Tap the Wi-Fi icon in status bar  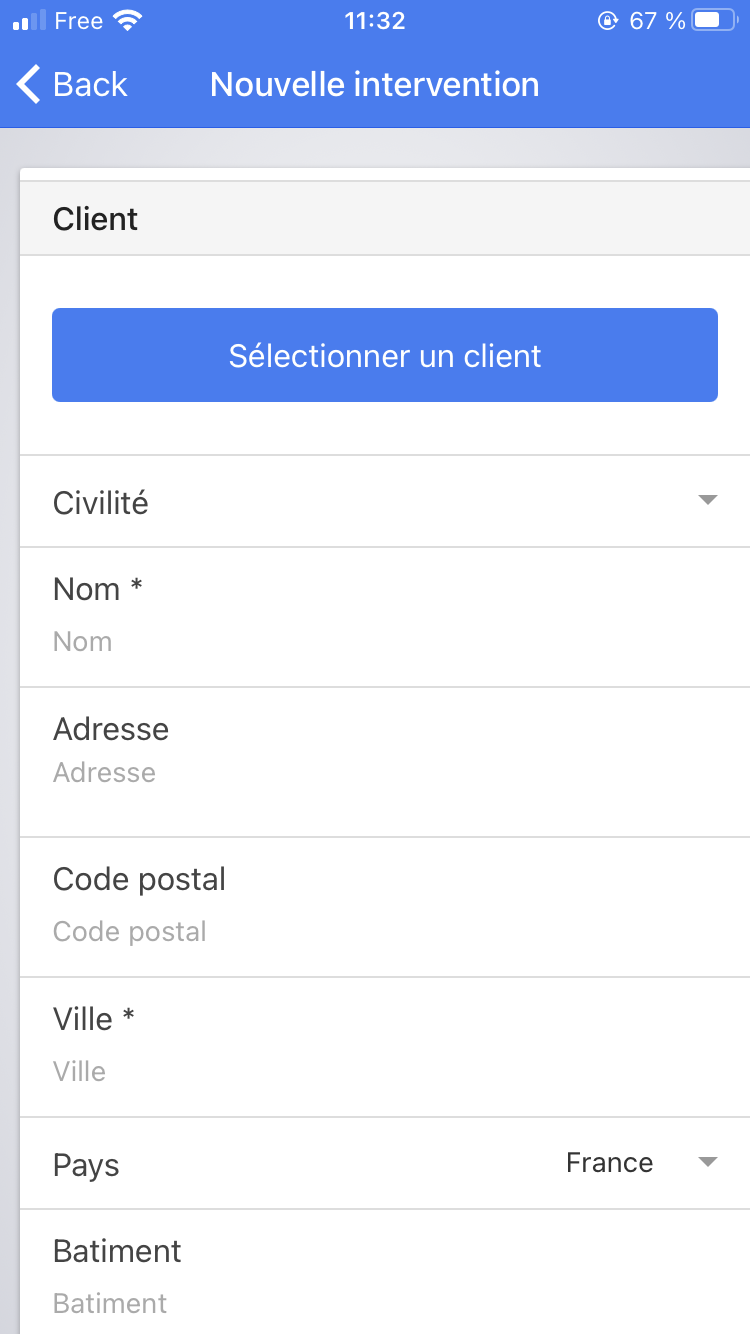(127, 20)
